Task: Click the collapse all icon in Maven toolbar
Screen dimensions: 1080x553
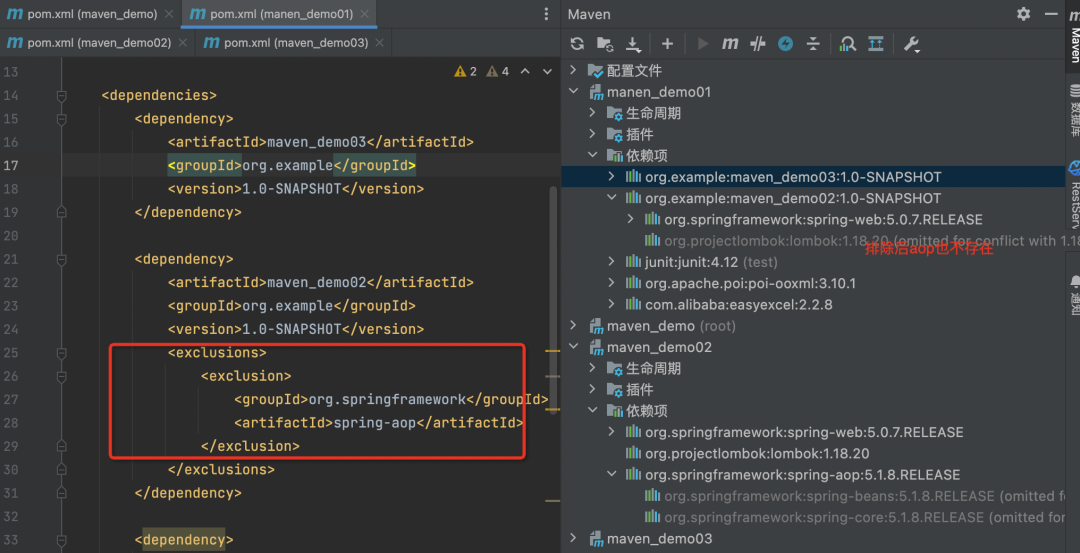Action: pyautogui.click(x=813, y=44)
